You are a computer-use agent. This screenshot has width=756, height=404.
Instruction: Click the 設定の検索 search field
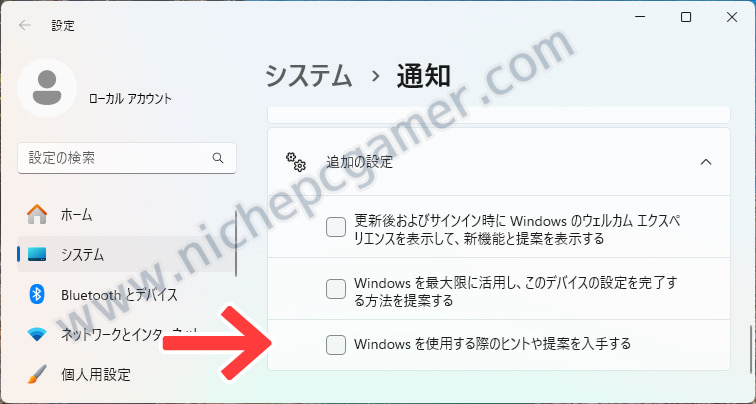coord(127,158)
